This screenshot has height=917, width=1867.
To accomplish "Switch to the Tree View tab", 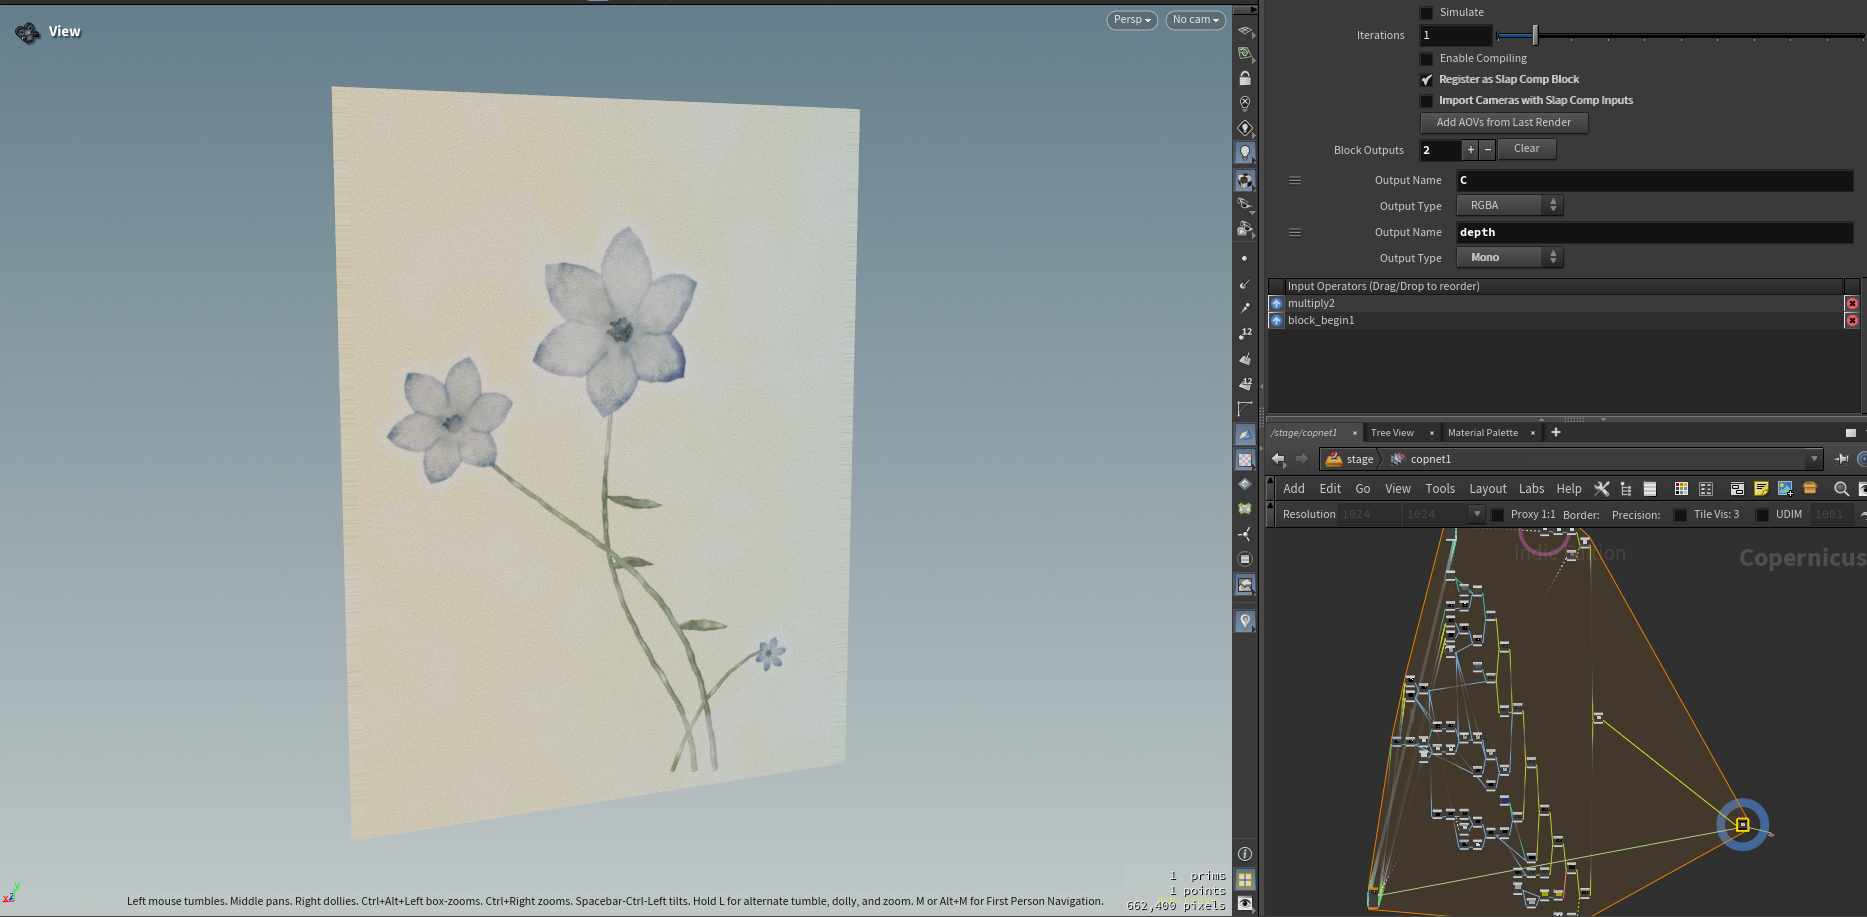I will tap(1392, 433).
